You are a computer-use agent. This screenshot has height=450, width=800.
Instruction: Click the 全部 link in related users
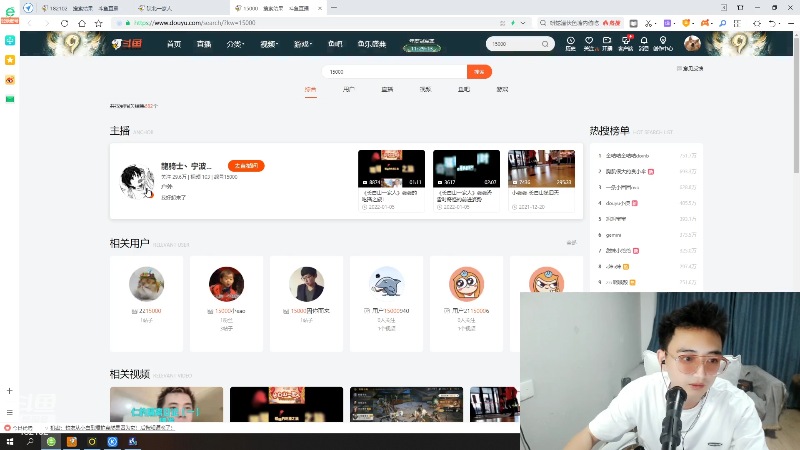(571, 243)
